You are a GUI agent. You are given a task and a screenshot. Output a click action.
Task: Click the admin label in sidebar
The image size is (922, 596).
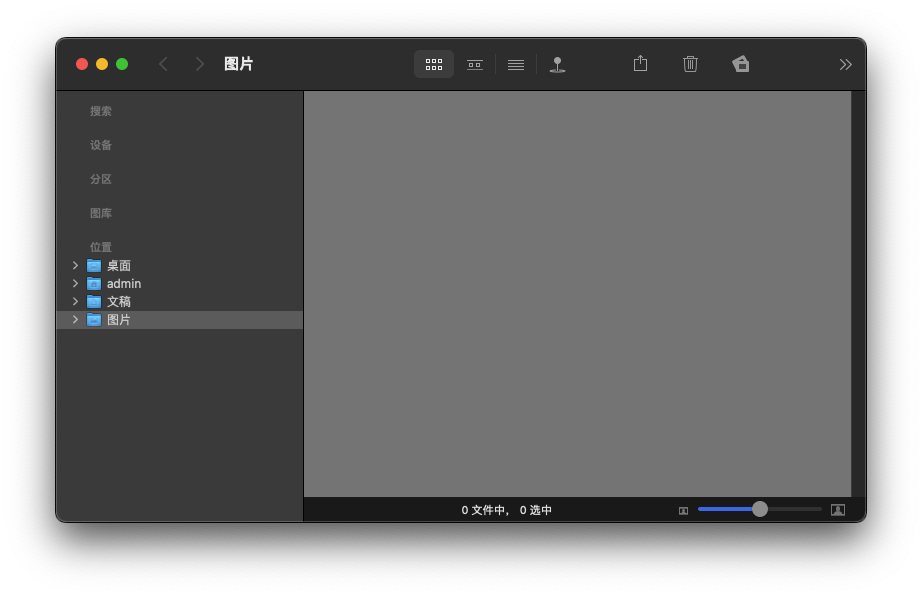tap(124, 284)
